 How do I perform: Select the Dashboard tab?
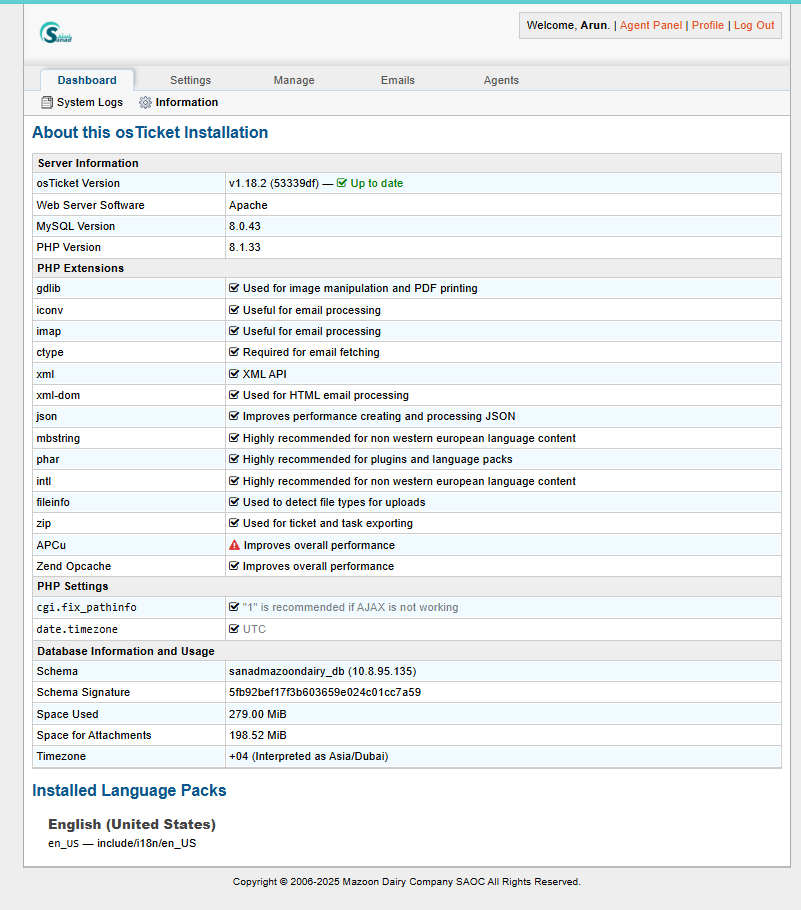tap(87, 81)
